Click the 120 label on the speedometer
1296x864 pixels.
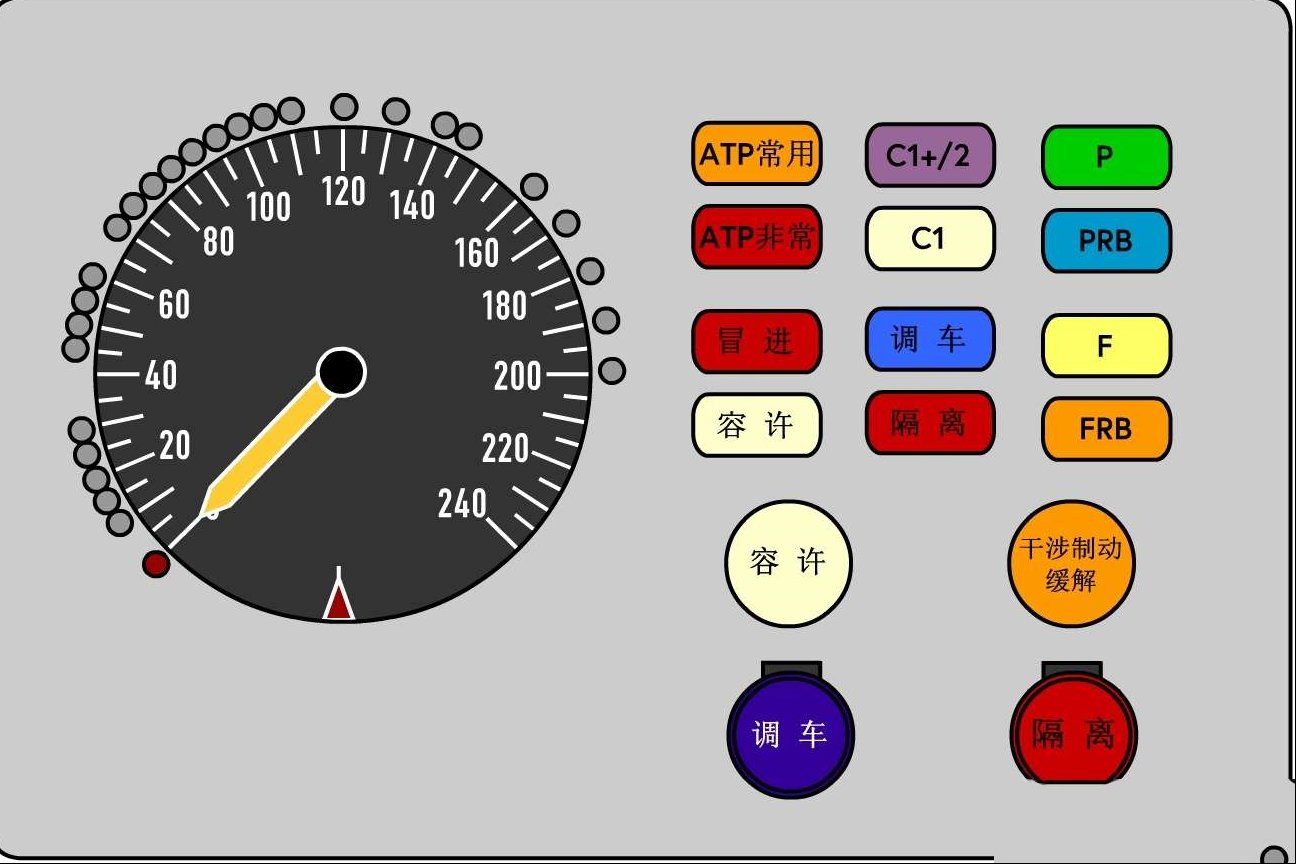tap(343, 192)
